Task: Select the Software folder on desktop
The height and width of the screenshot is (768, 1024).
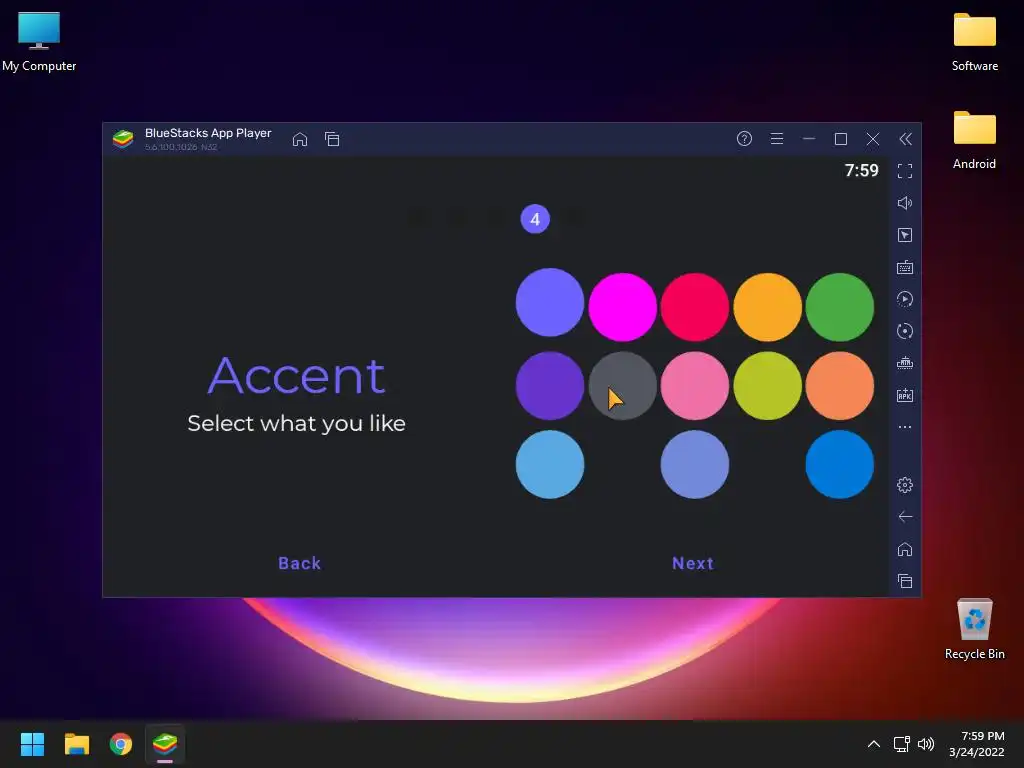Action: point(974,42)
